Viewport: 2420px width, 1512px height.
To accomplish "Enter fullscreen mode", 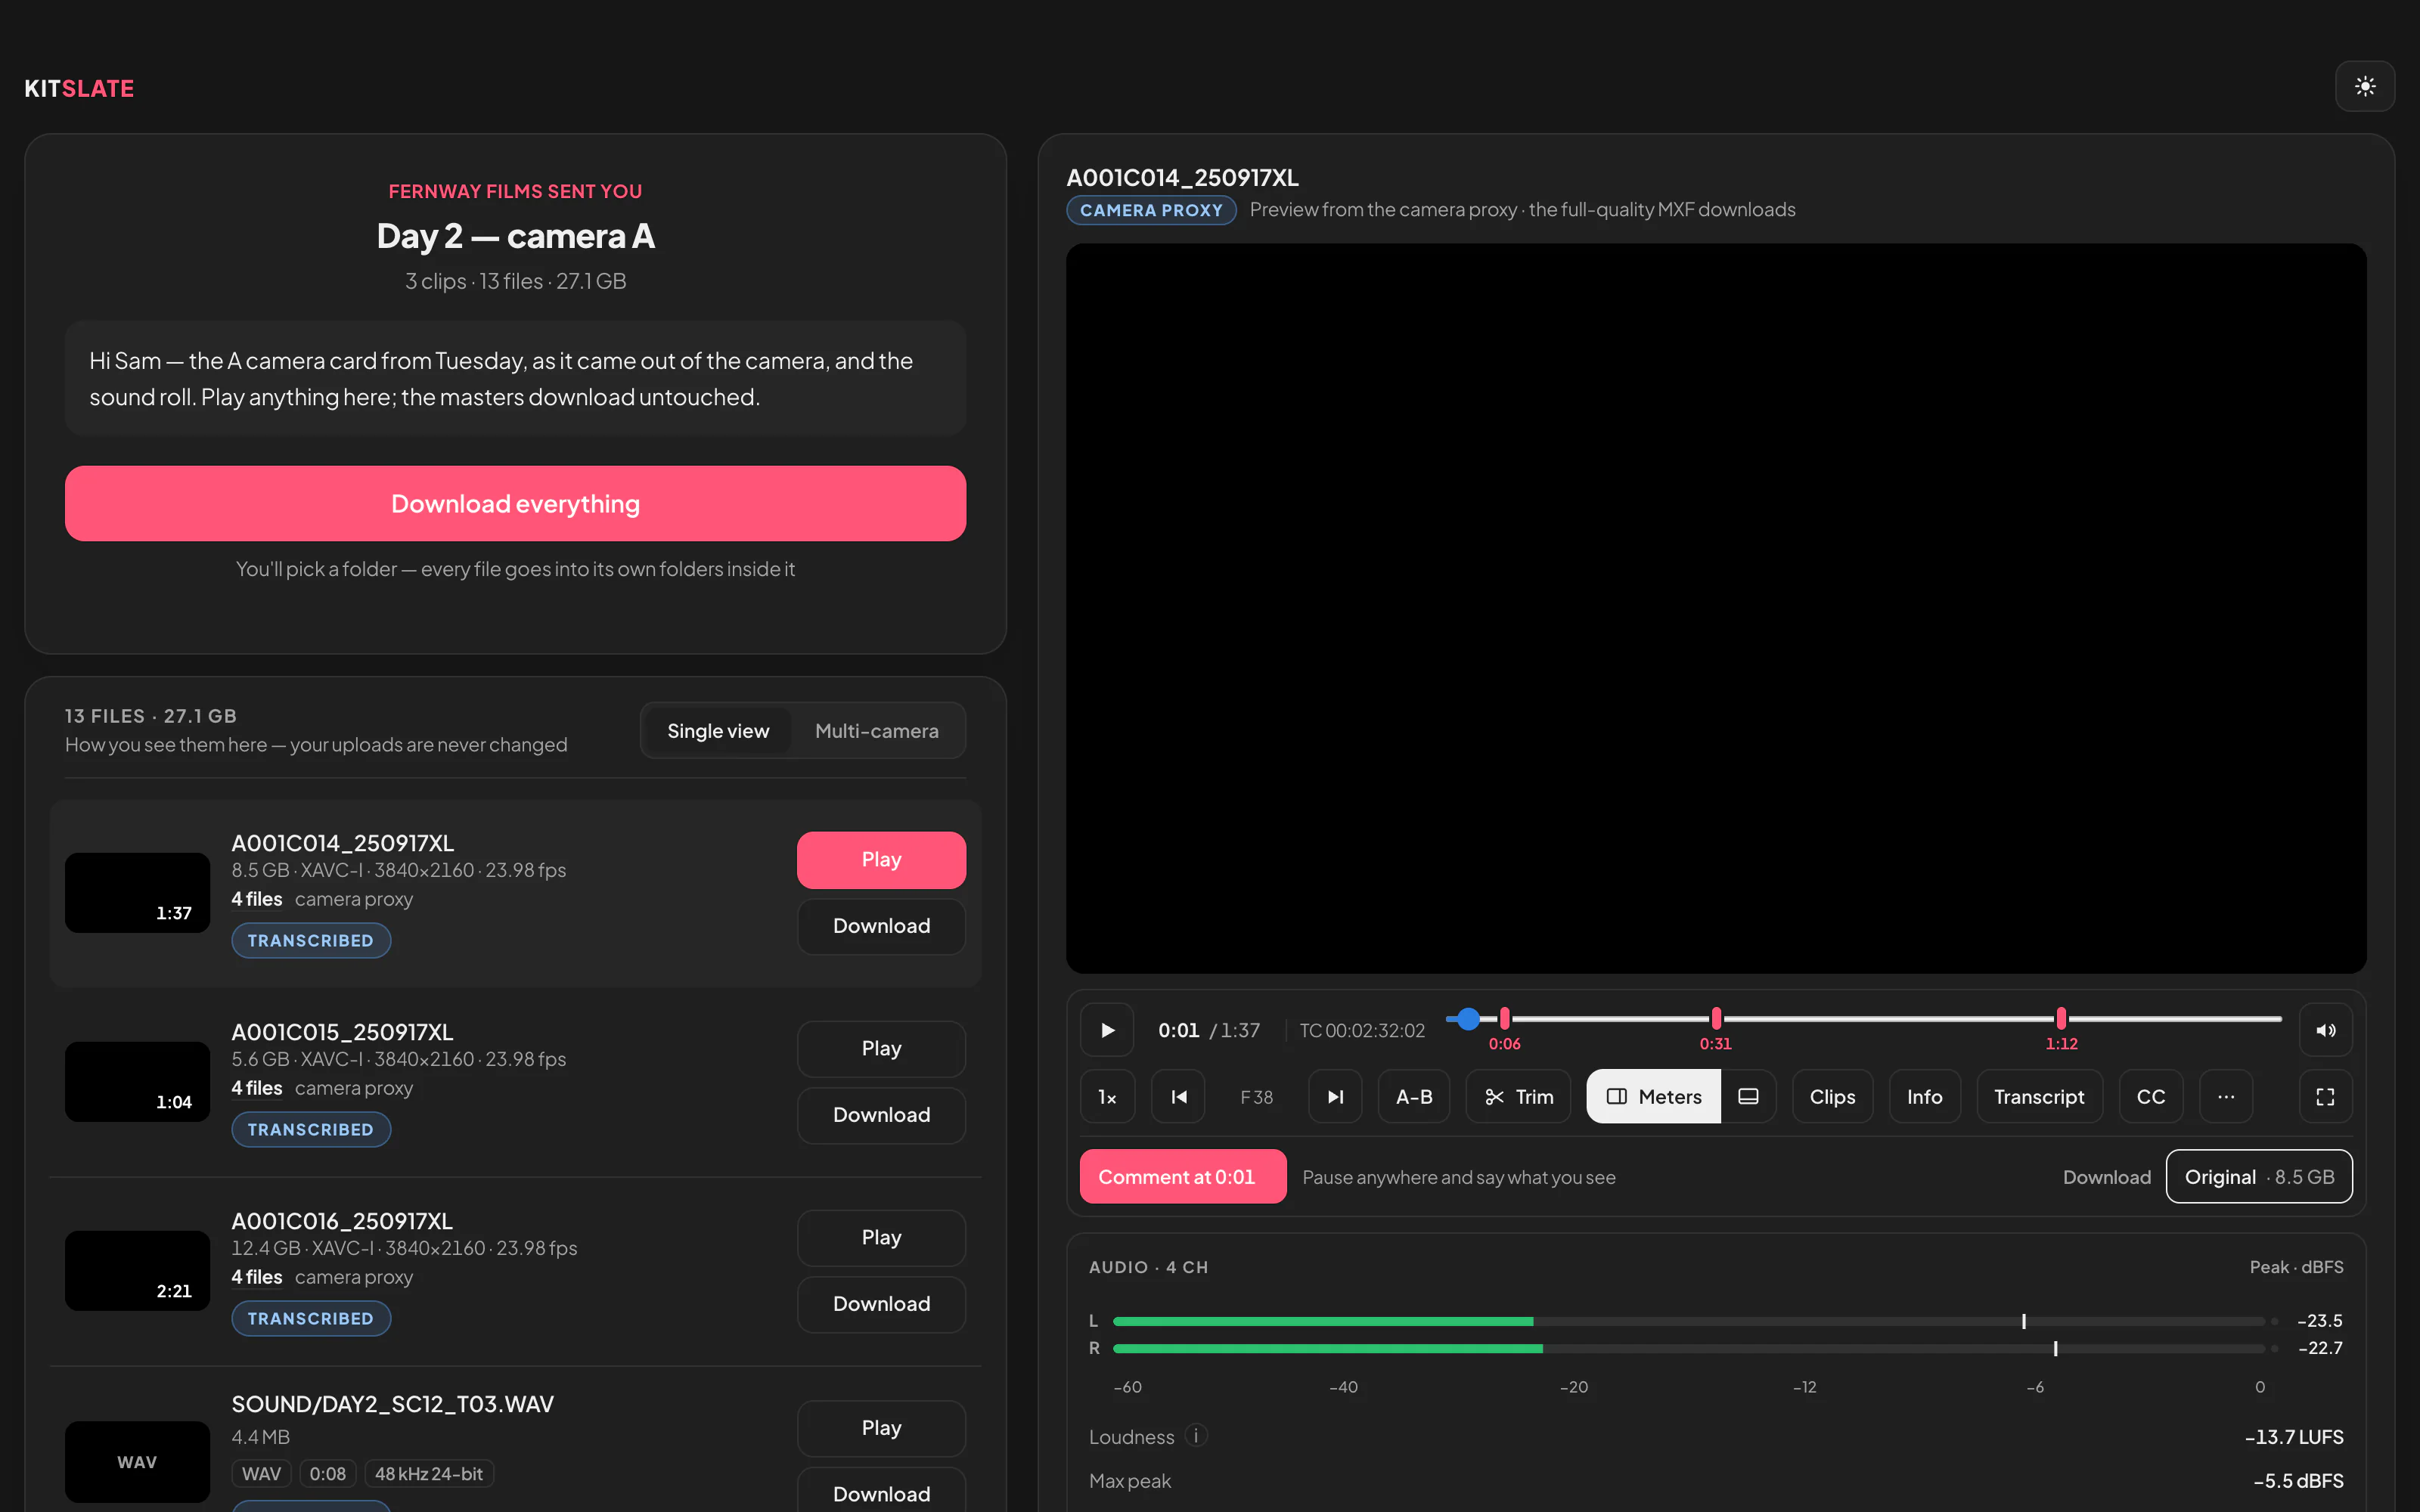I will click(x=2325, y=1097).
